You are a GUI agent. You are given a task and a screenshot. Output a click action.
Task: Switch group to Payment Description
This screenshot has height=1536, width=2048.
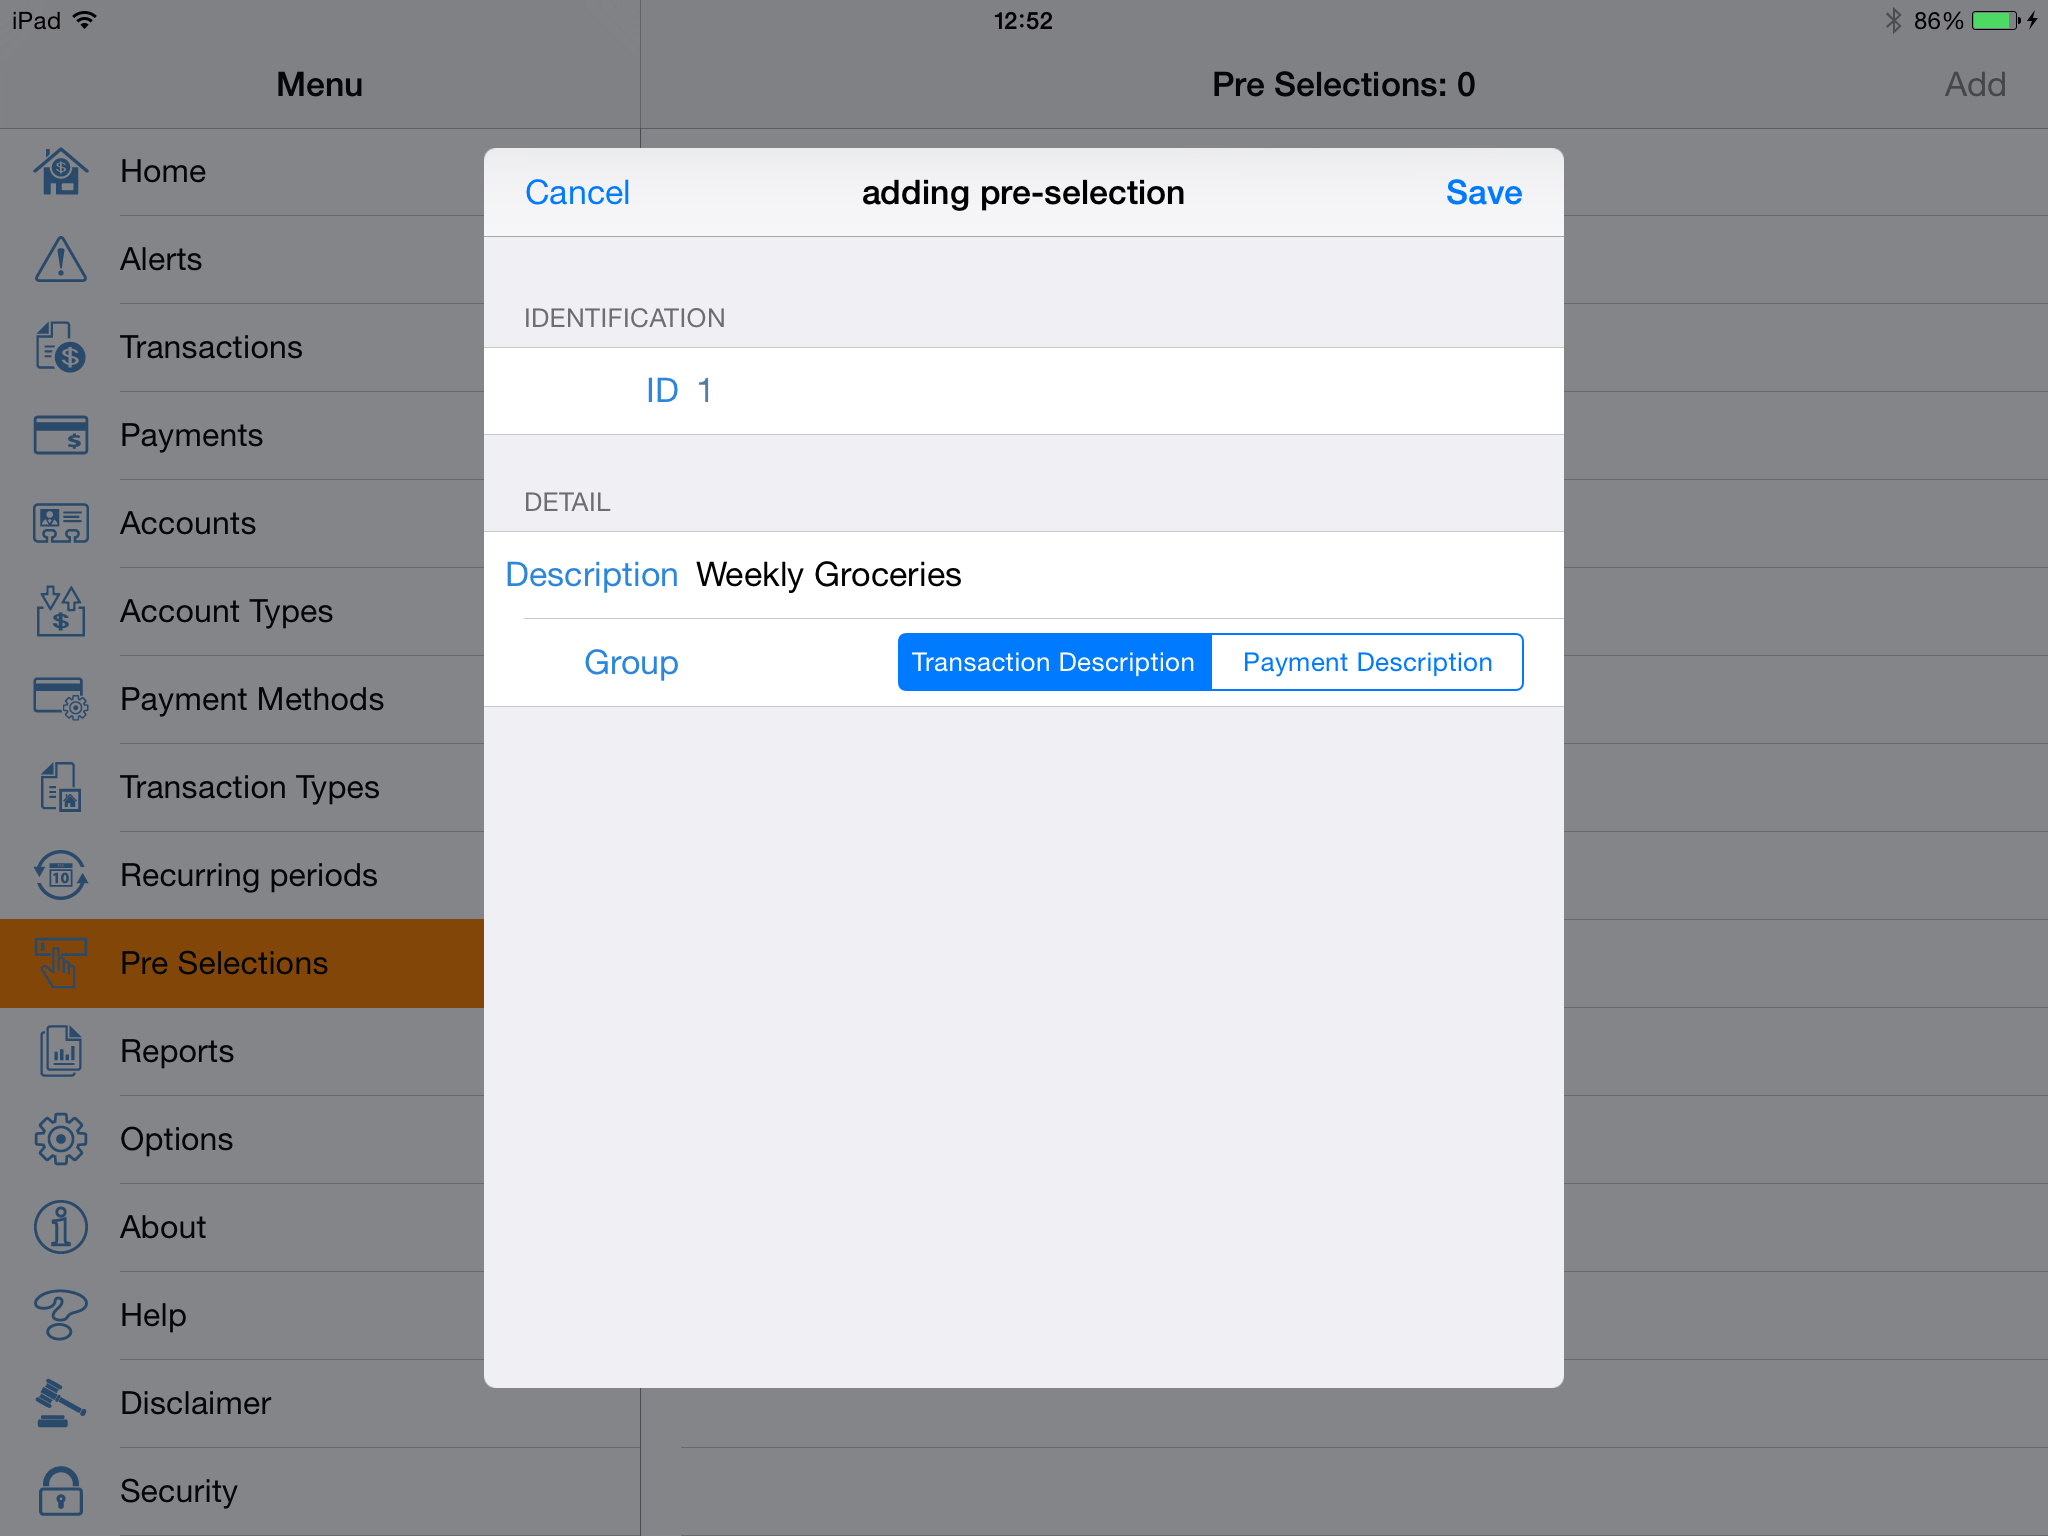coord(1367,662)
